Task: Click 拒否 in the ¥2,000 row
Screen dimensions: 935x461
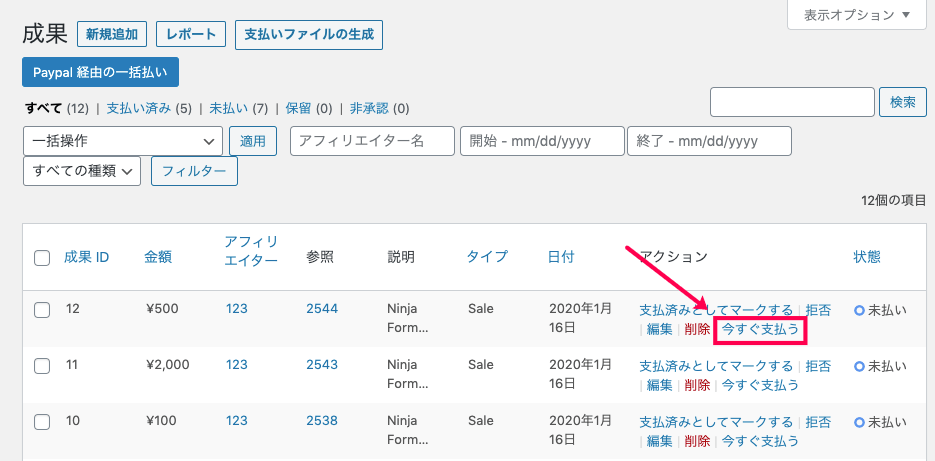Action: pos(818,366)
